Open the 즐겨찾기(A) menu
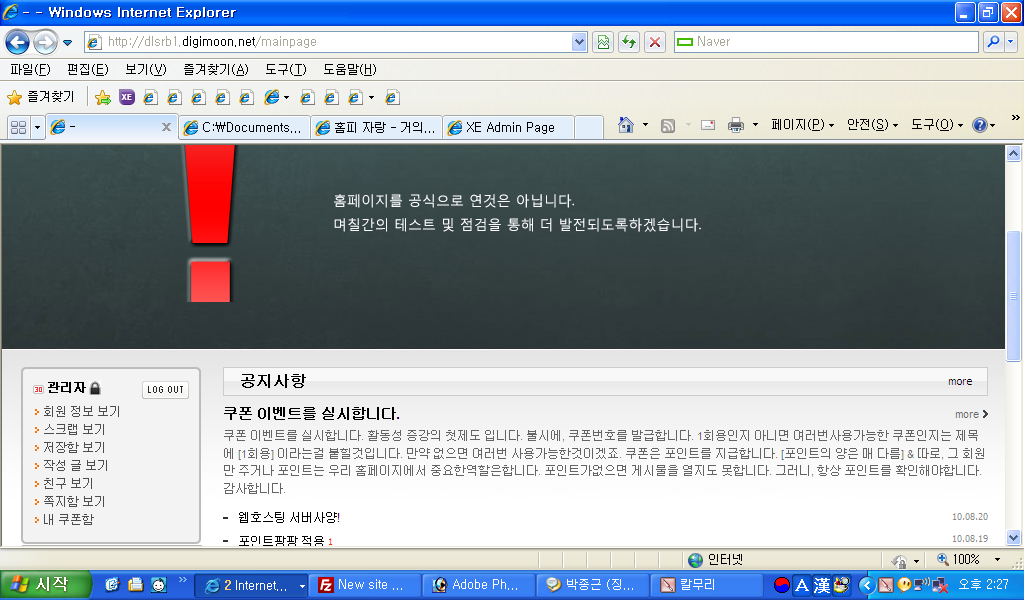 pyautogui.click(x=215, y=69)
